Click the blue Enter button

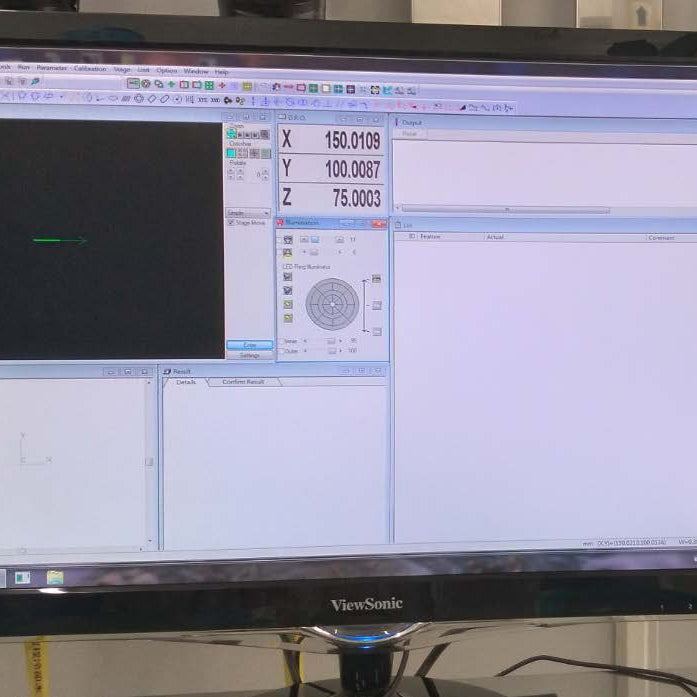coord(249,345)
